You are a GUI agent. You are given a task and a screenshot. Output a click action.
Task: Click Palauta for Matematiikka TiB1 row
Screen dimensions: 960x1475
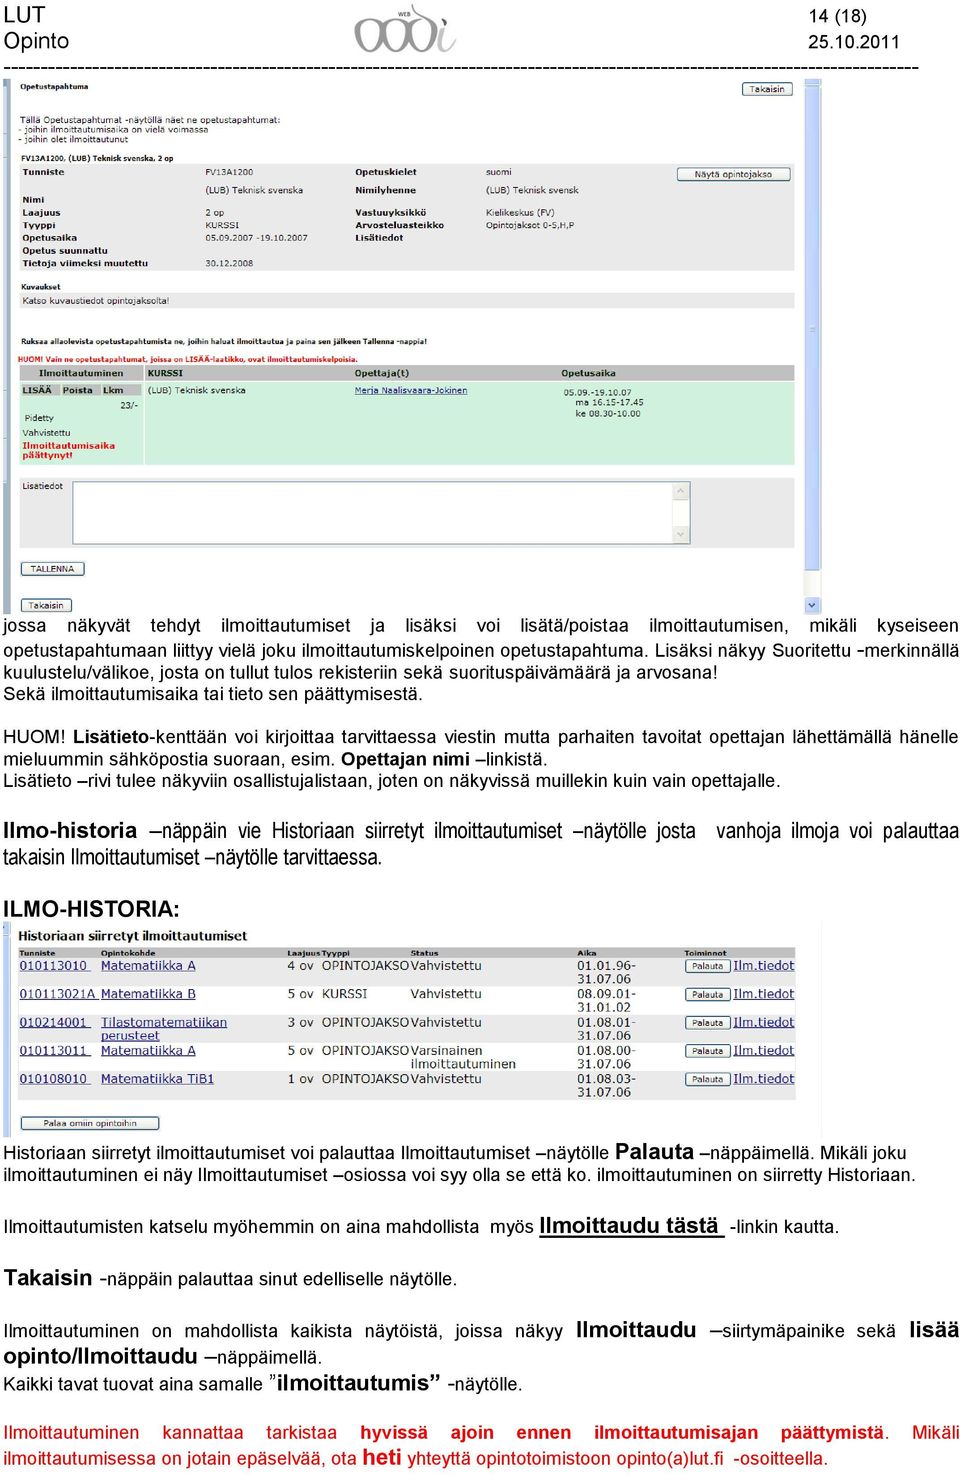(x=707, y=1079)
